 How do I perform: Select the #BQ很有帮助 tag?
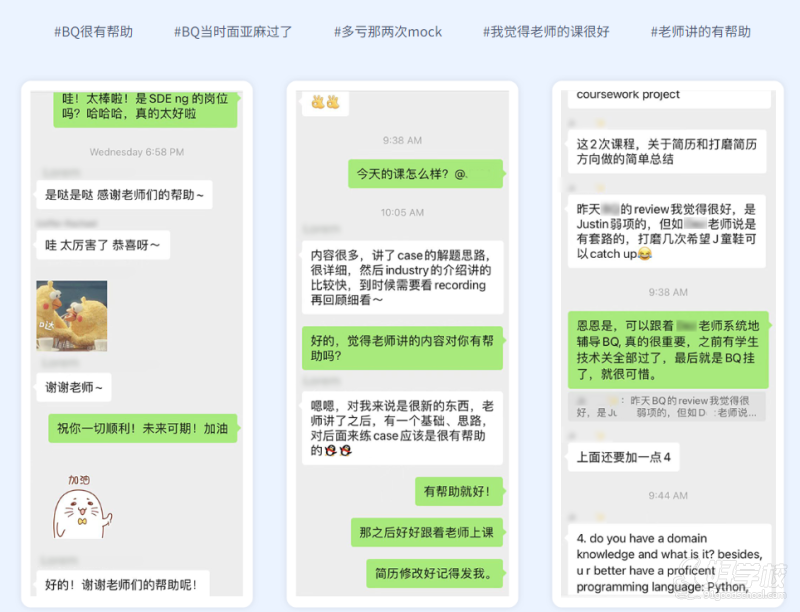coord(93,32)
